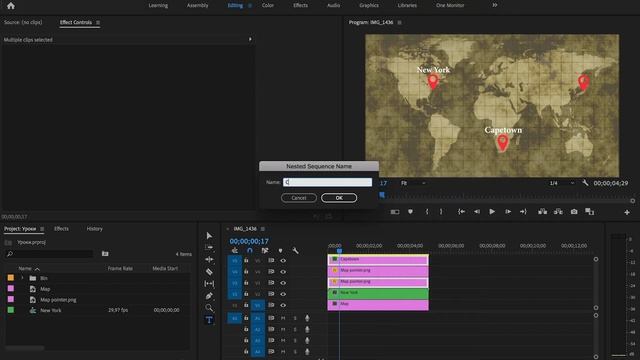Viewport: 640px width, 360px height.
Task: Mute audio track A1
Action: click(x=283, y=318)
